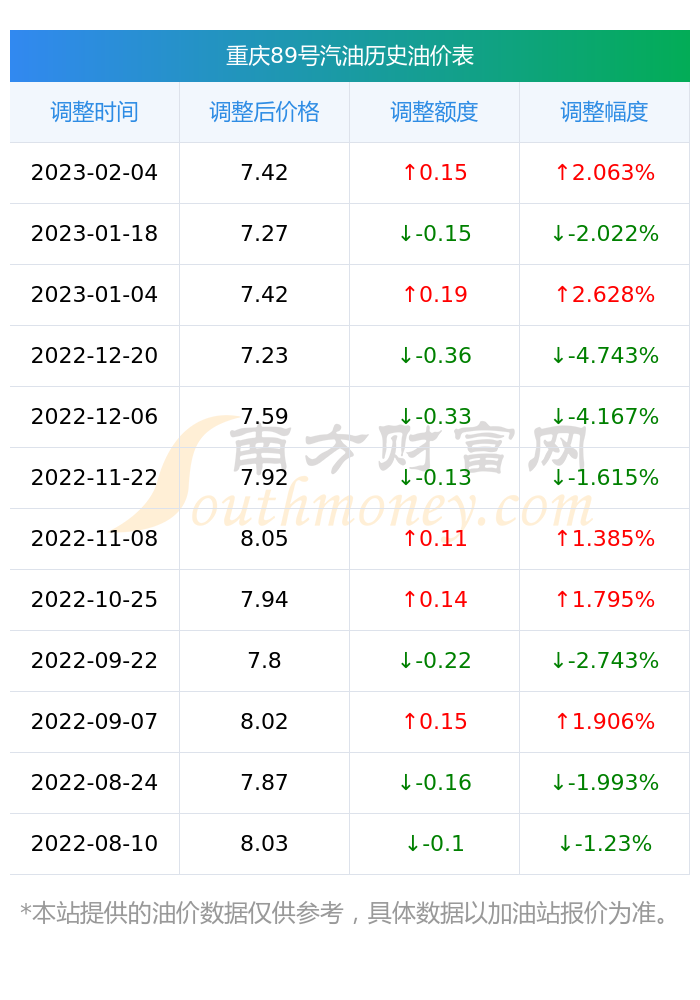Viewport: 700px width, 1000px height.
Task: Select the 调整时间 column header
Action: pos(94,112)
